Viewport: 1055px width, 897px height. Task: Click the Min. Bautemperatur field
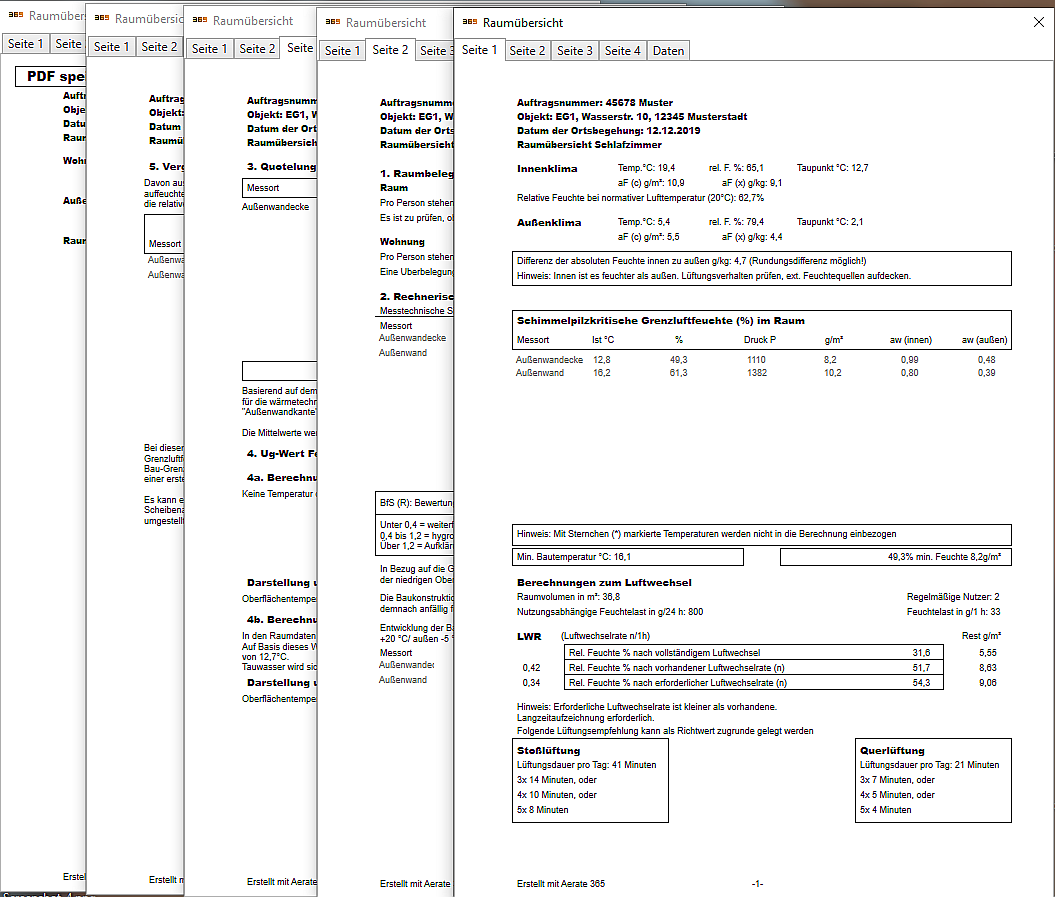627,557
